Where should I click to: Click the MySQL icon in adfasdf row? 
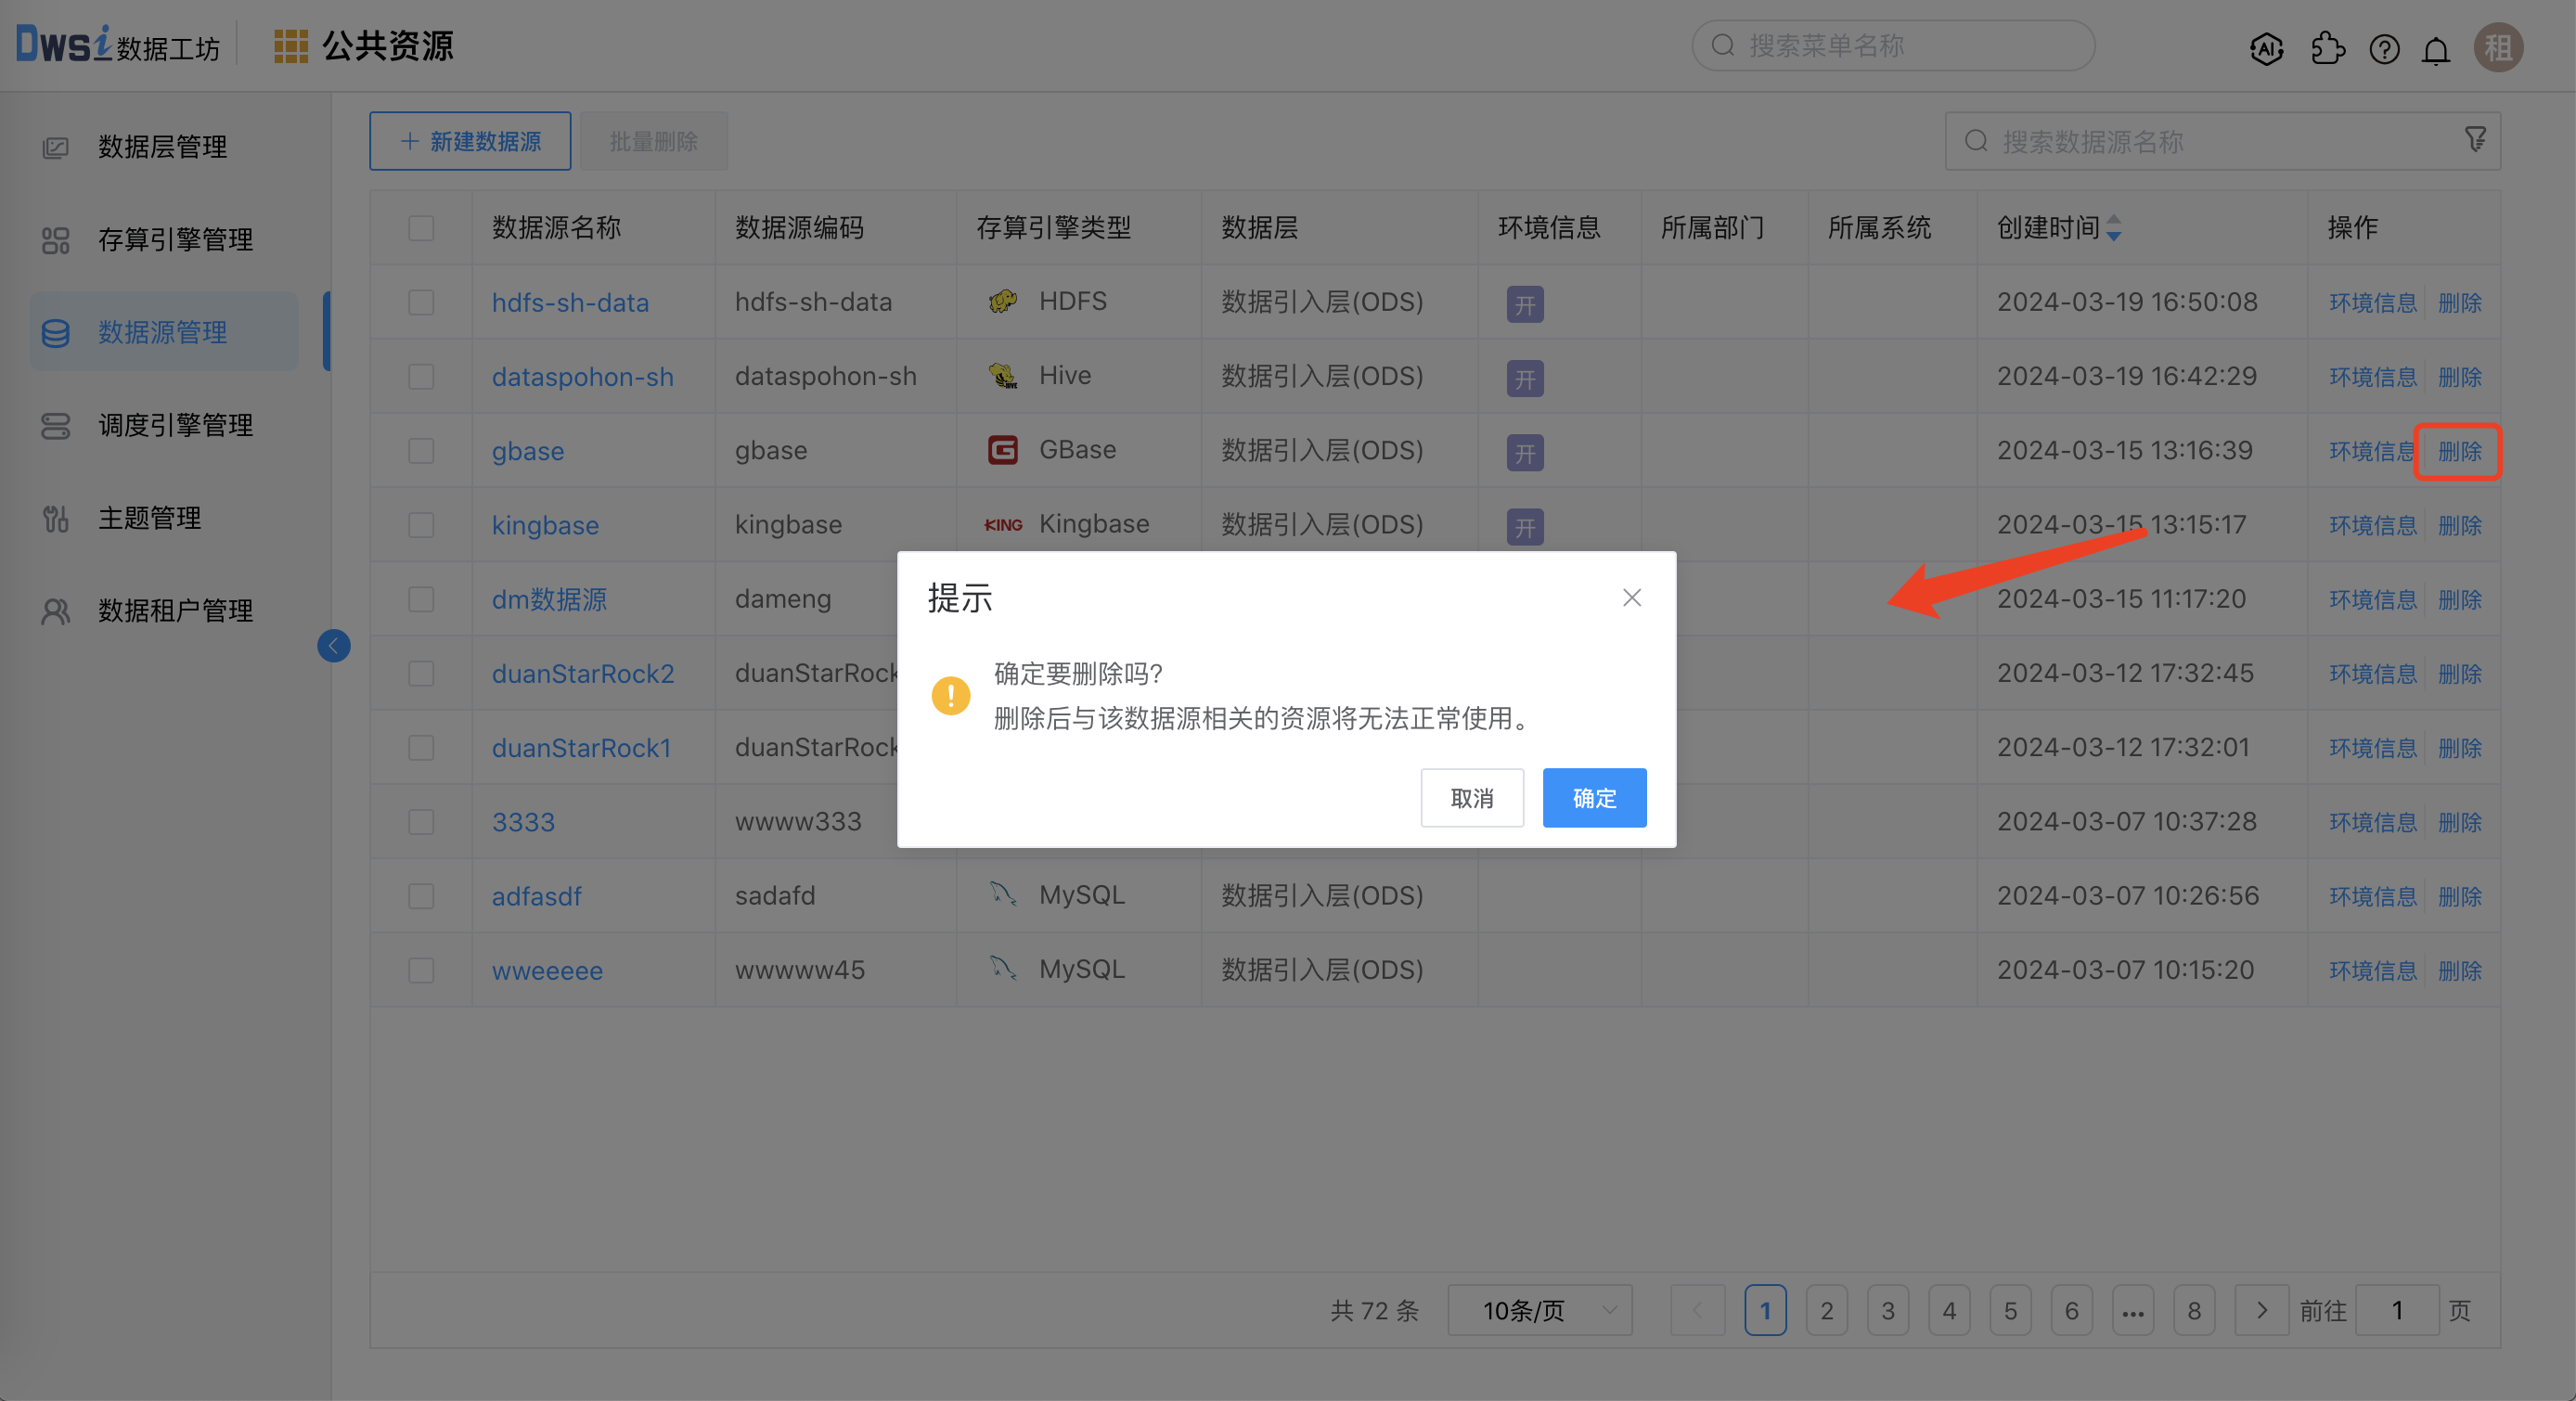[x=1004, y=895]
